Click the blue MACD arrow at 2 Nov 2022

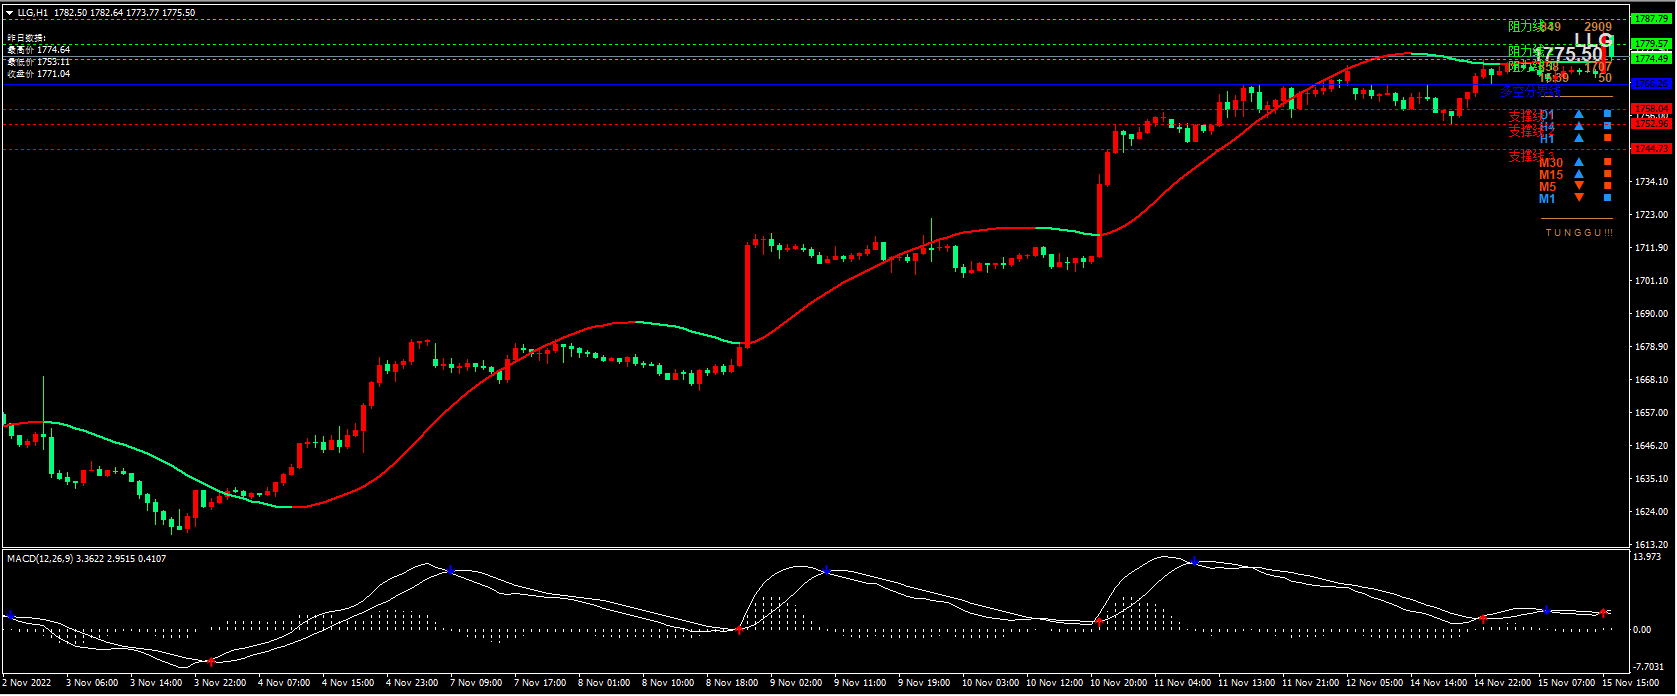[x=10, y=615]
